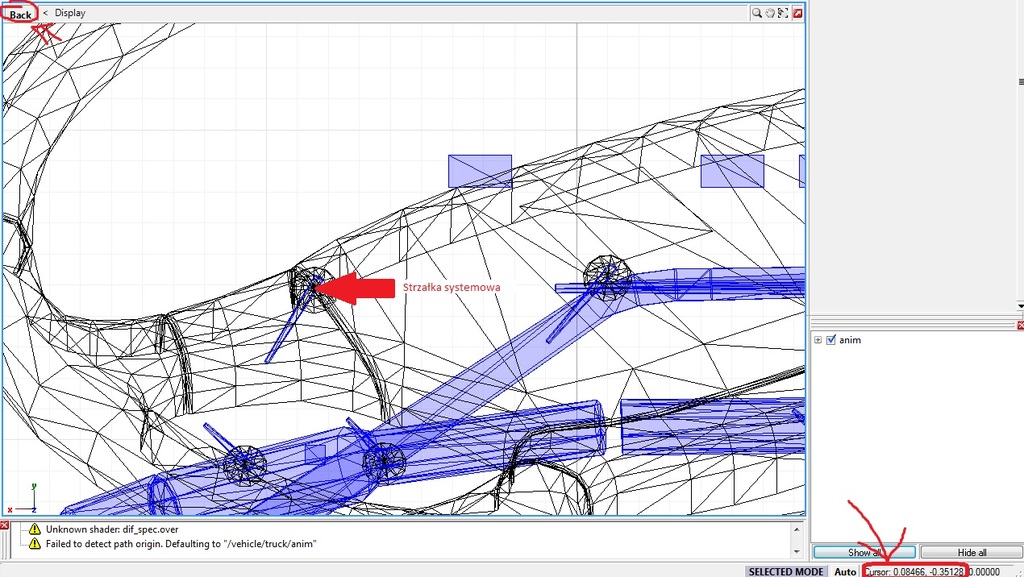The image size is (1024, 577).
Task: Click the Auto status bar mode
Action: coord(845,571)
